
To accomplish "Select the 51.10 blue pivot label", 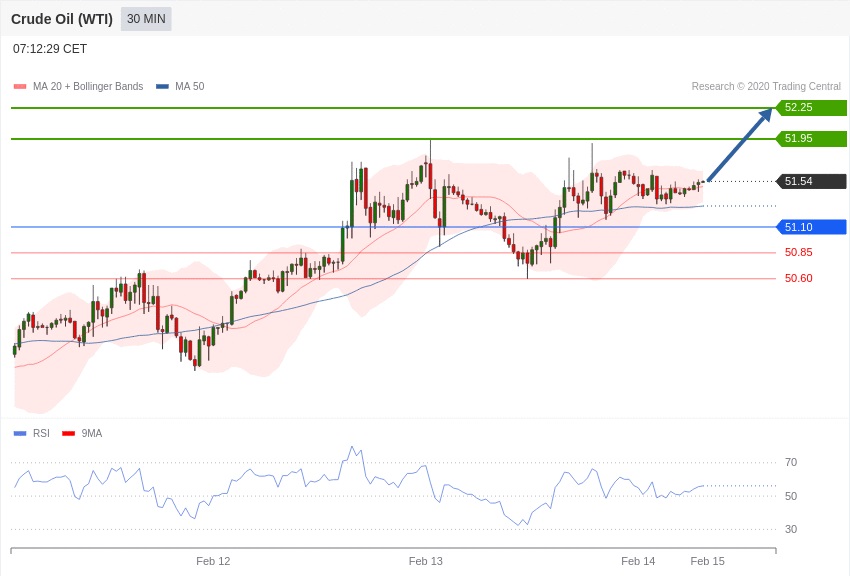I will [x=811, y=227].
